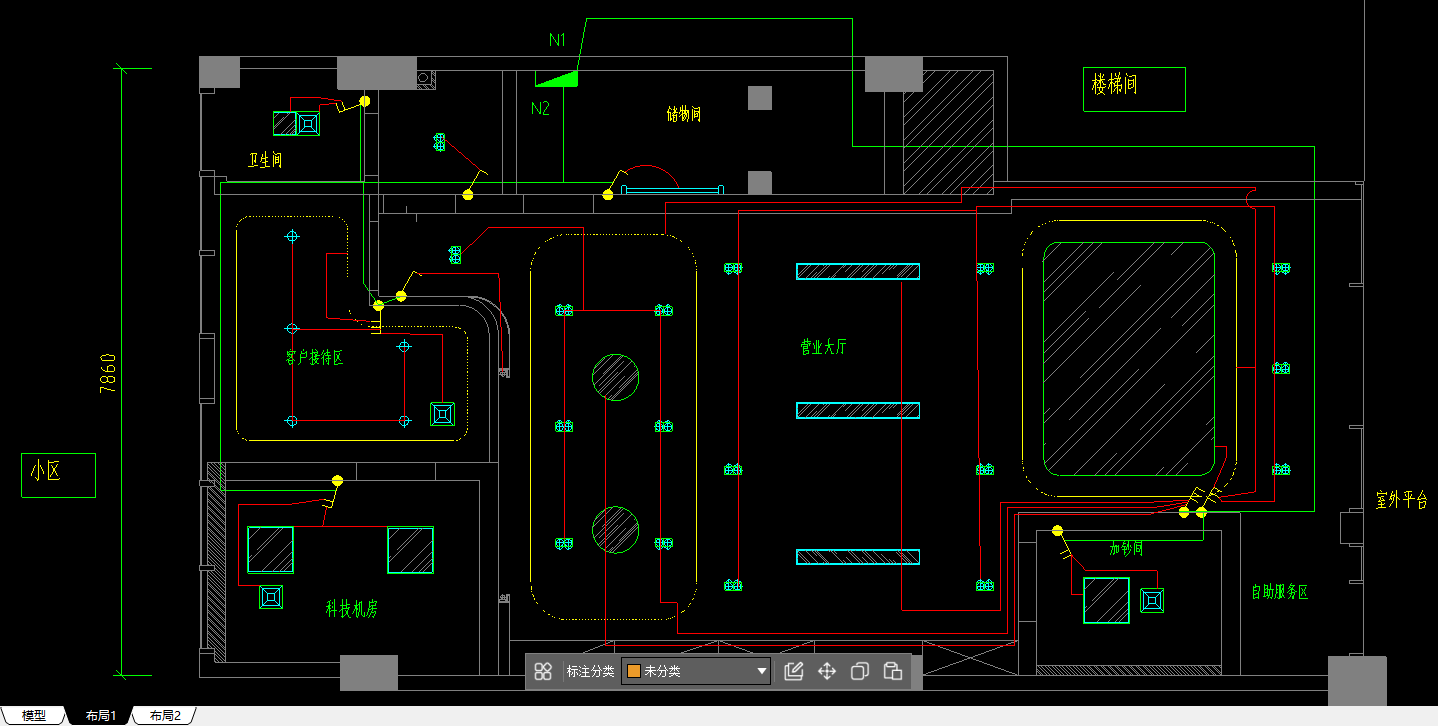Switch to the 布局1 tab
This screenshot has height=726, width=1438.
(101, 716)
